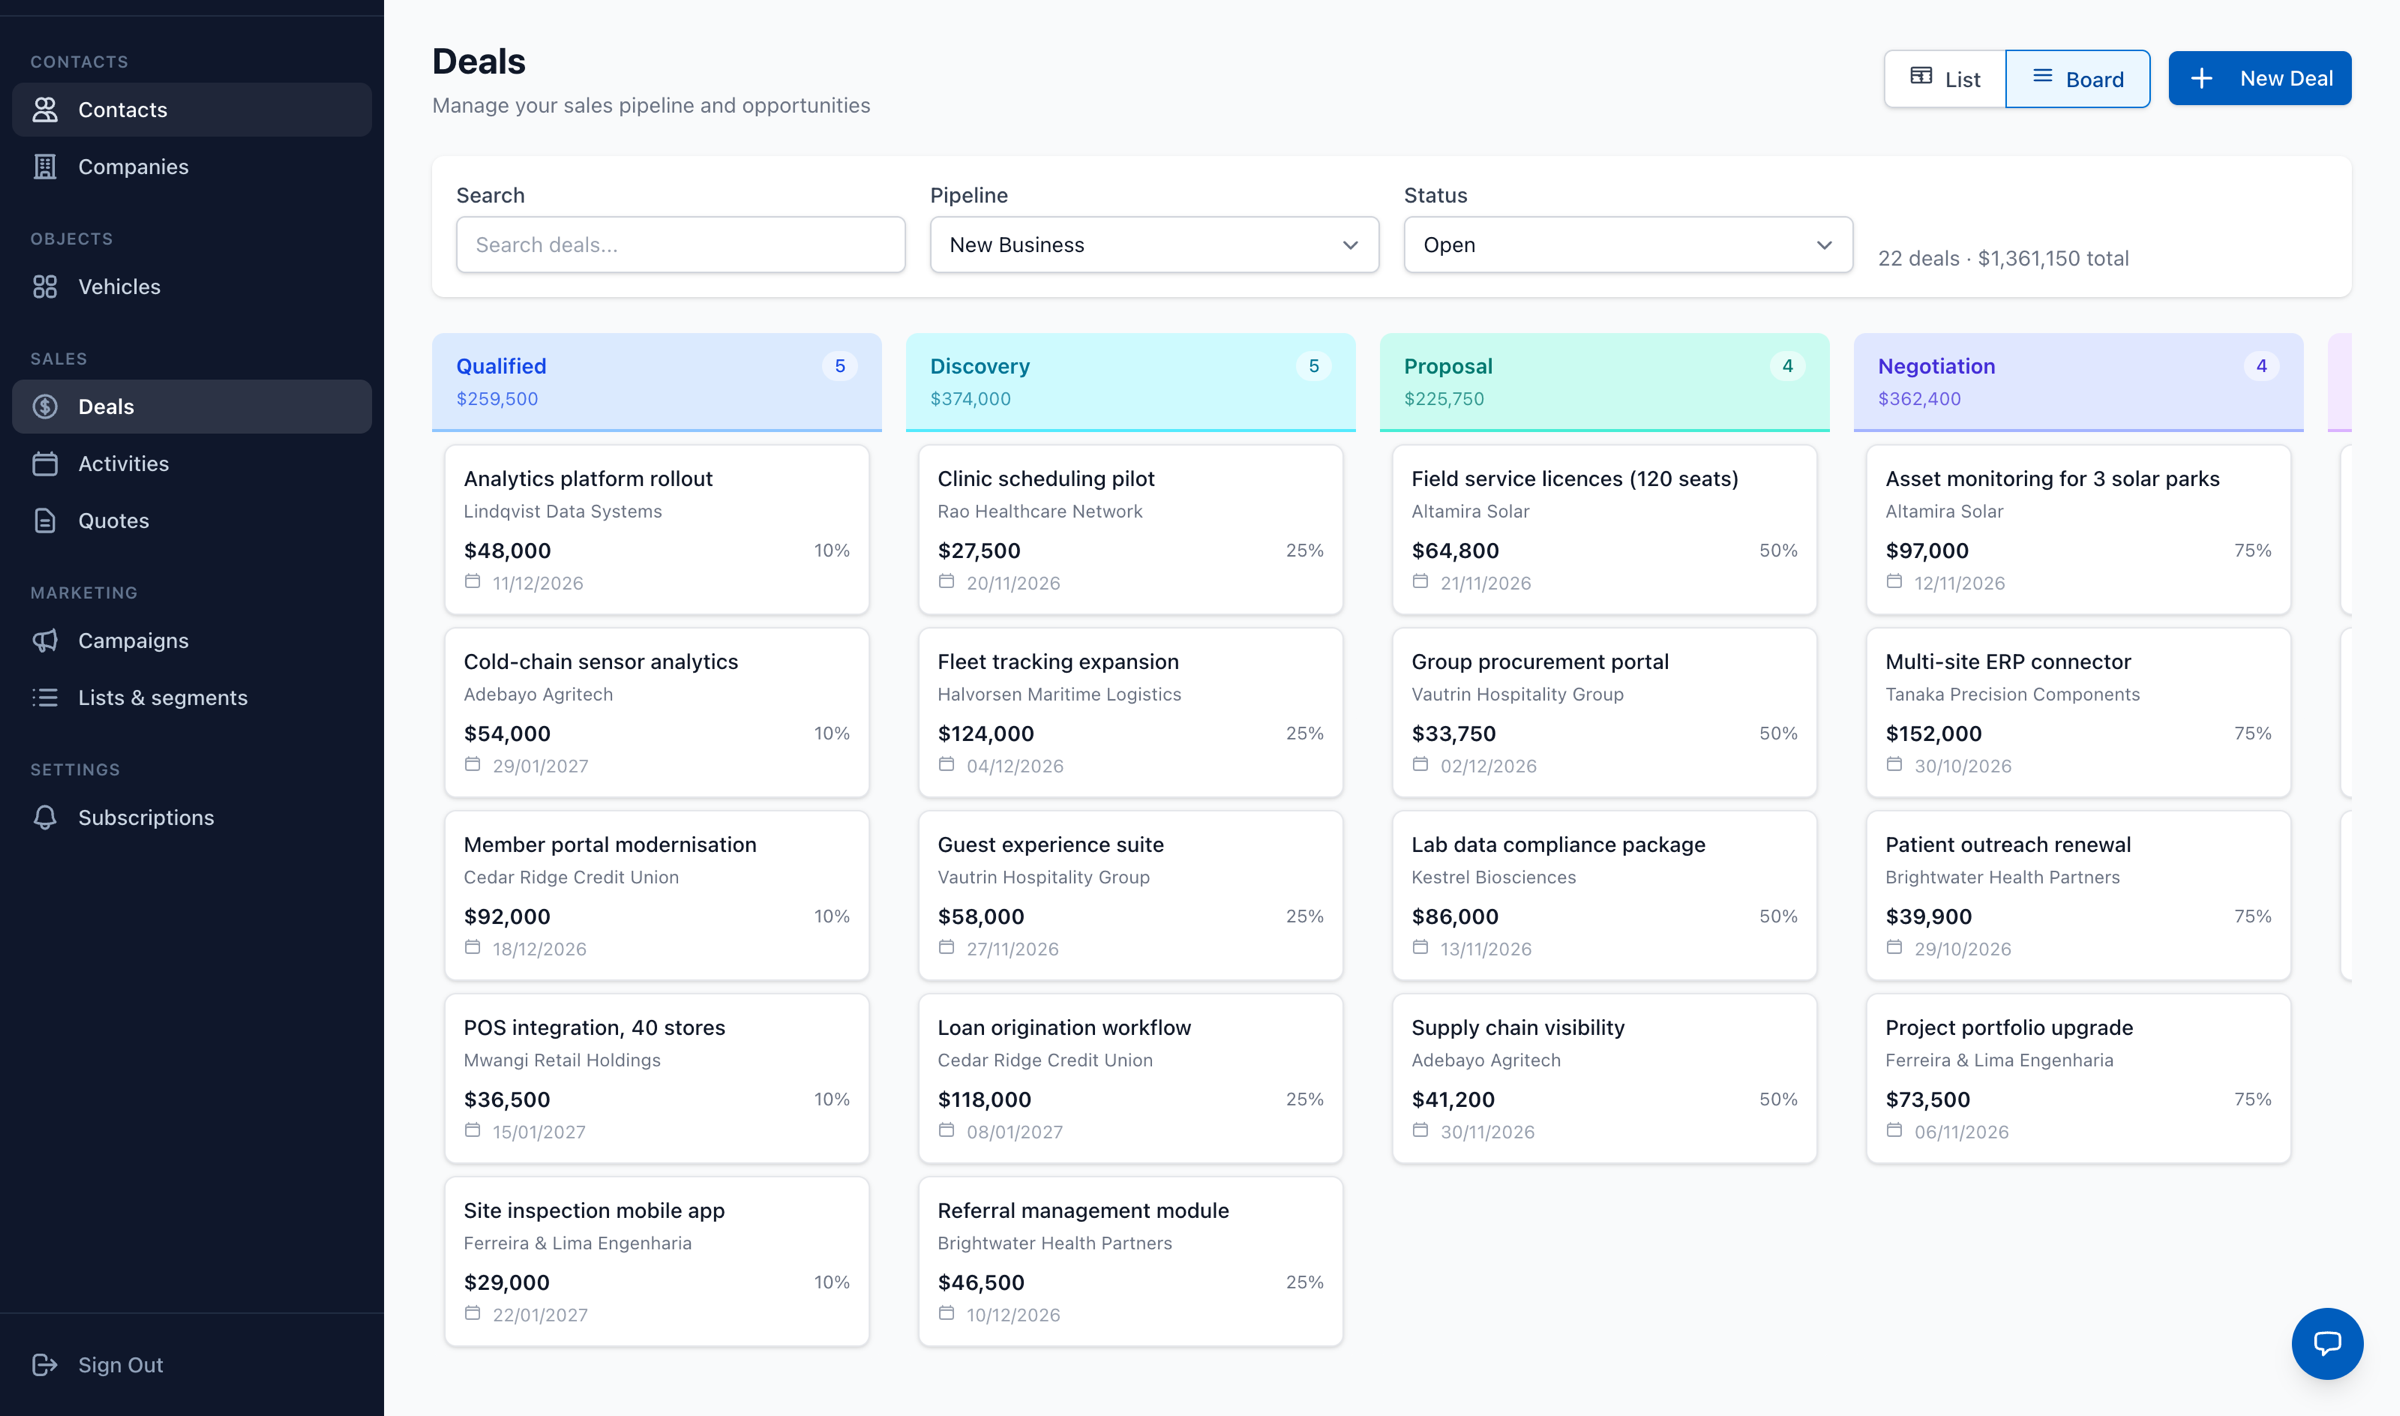
Task: Switch to Board view
Action: [2078, 79]
